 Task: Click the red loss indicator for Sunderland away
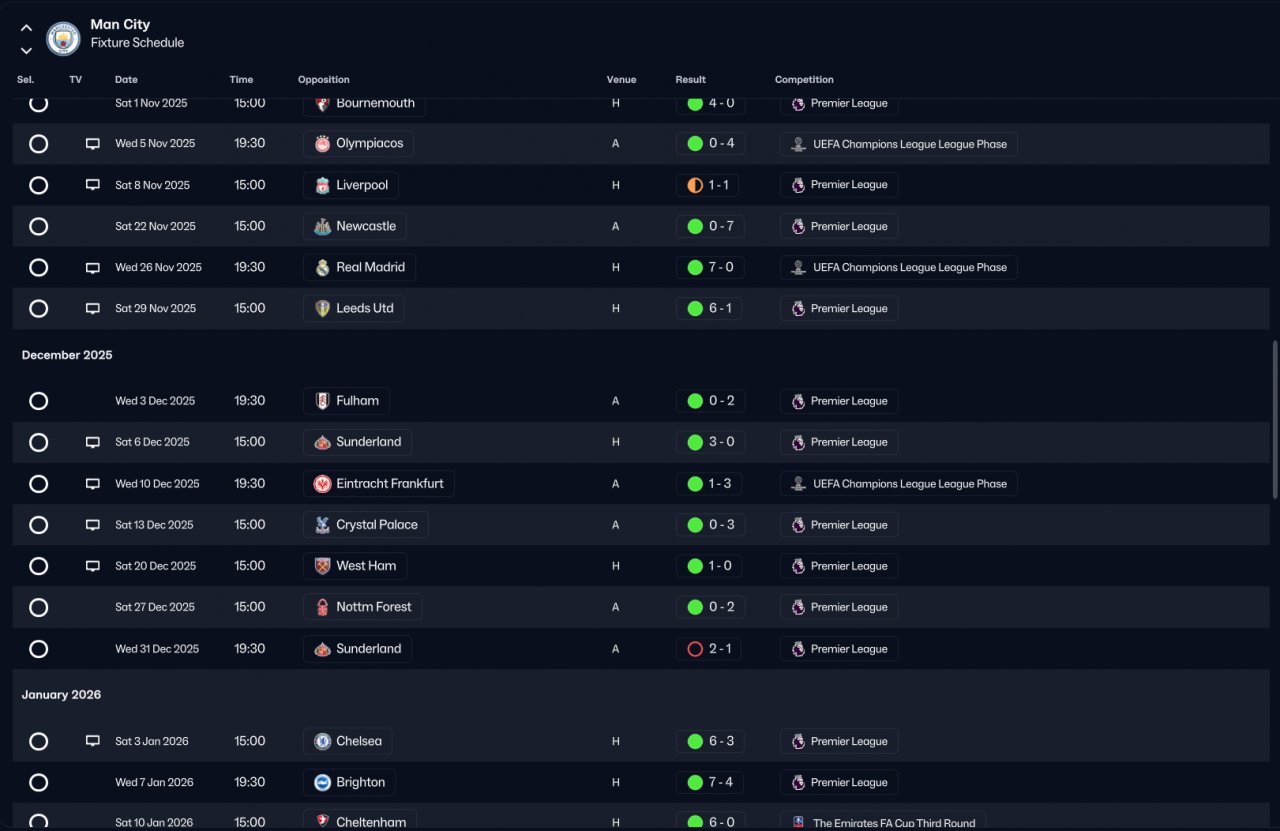[x=695, y=649]
